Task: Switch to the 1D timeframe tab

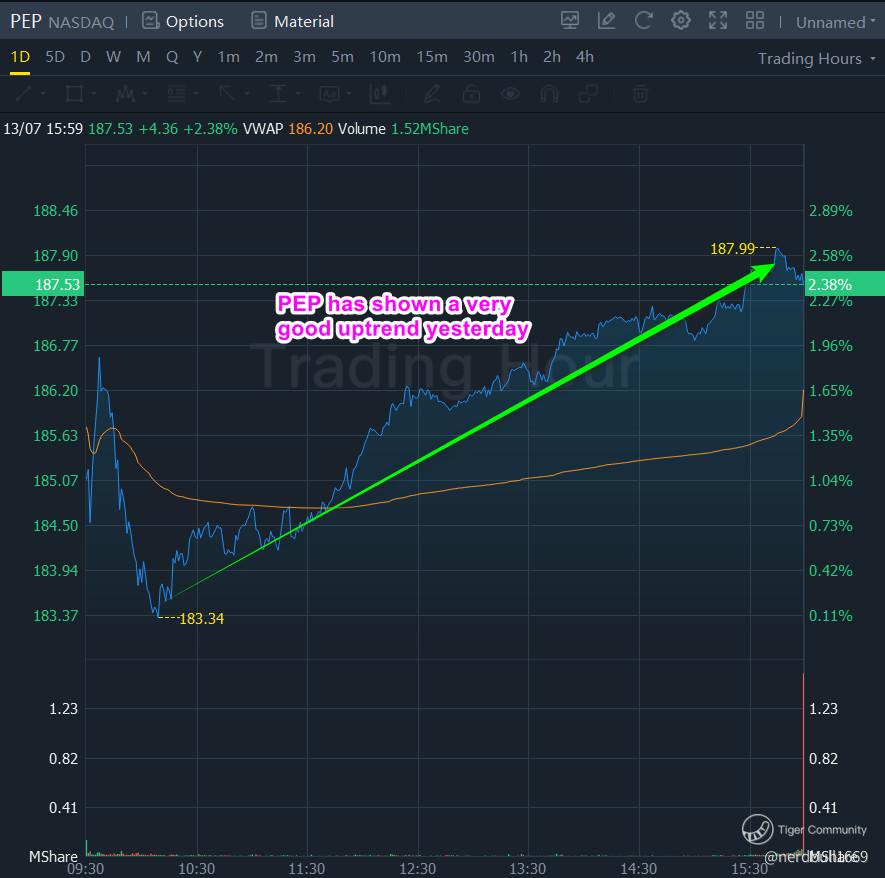Action: [20, 57]
